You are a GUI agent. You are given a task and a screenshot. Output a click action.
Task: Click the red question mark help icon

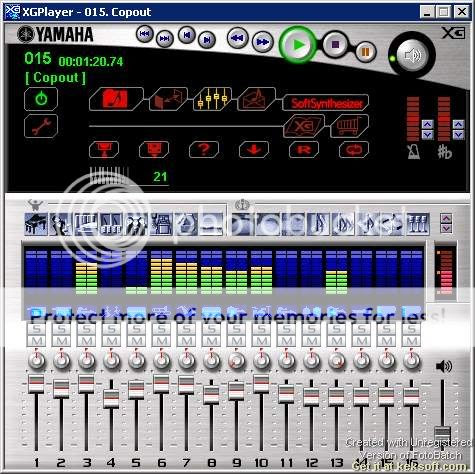pos(204,149)
